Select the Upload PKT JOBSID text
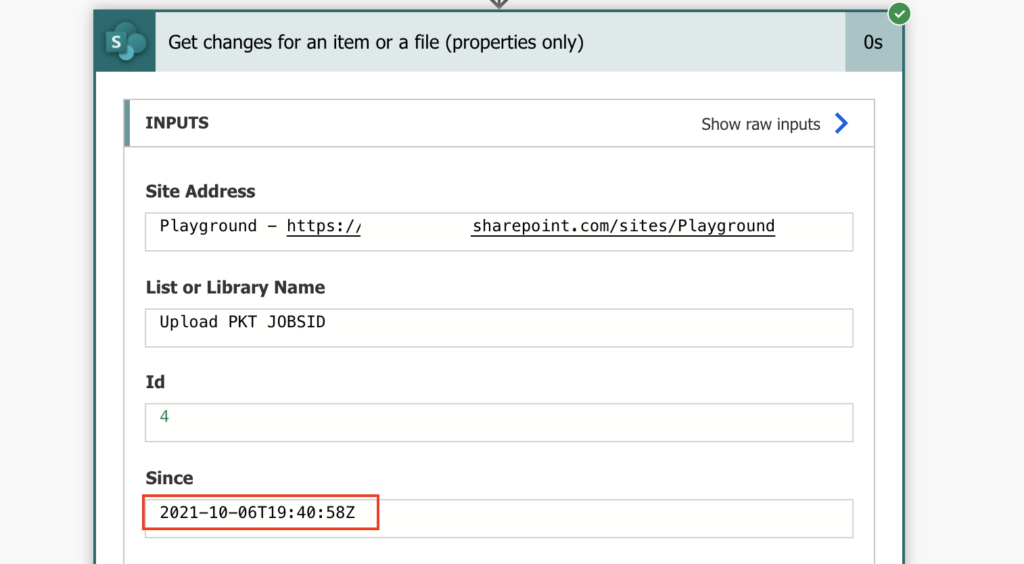 point(242,322)
